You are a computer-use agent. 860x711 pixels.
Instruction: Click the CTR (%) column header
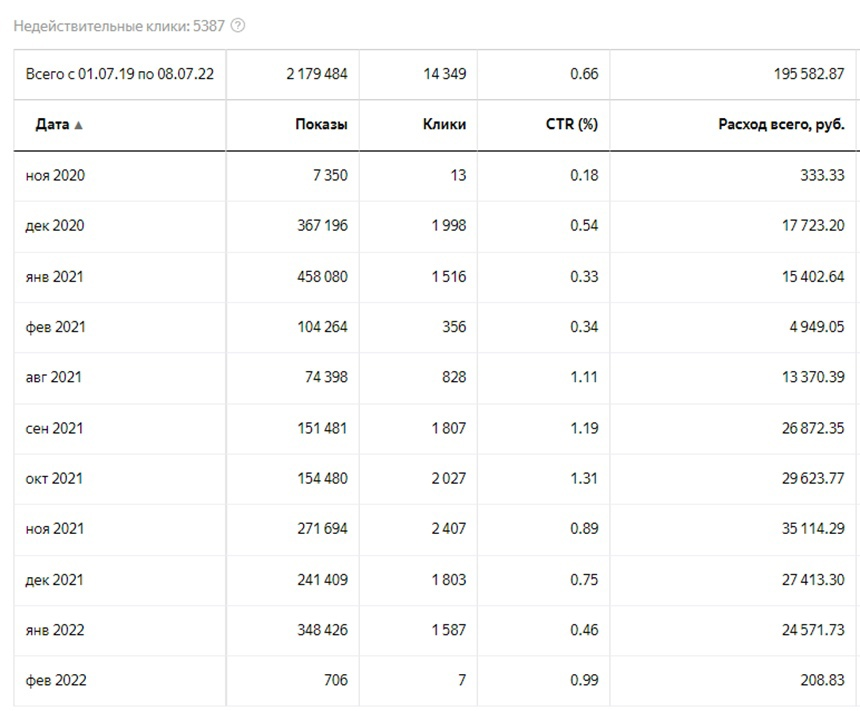coord(572,125)
